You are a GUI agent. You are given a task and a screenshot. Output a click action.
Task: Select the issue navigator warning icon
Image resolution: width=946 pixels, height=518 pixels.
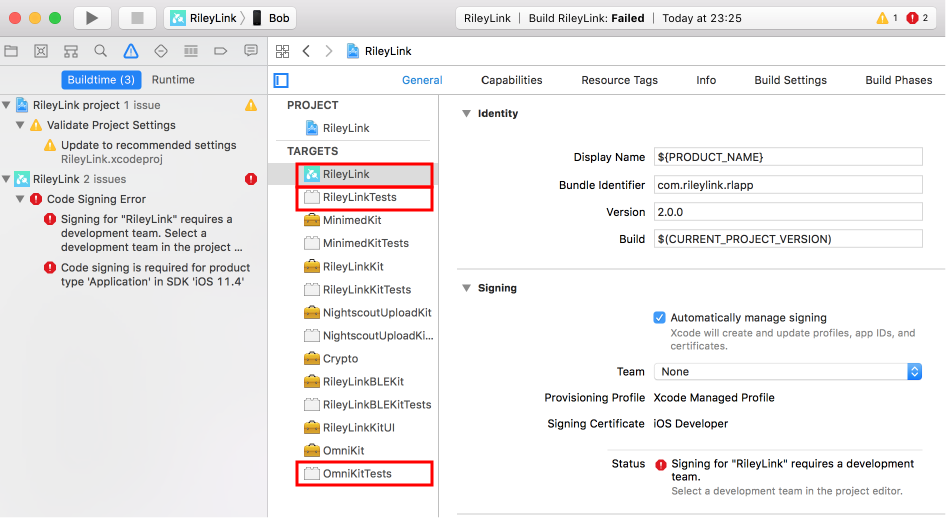pyautogui.click(x=130, y=51)
